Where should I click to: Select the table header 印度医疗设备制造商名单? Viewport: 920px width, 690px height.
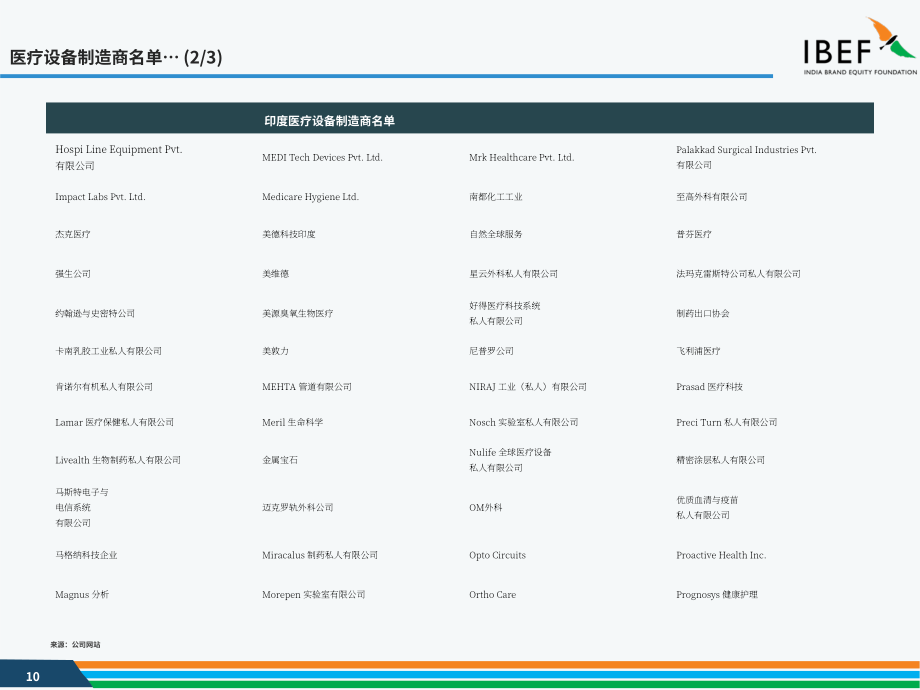(329, 121)
